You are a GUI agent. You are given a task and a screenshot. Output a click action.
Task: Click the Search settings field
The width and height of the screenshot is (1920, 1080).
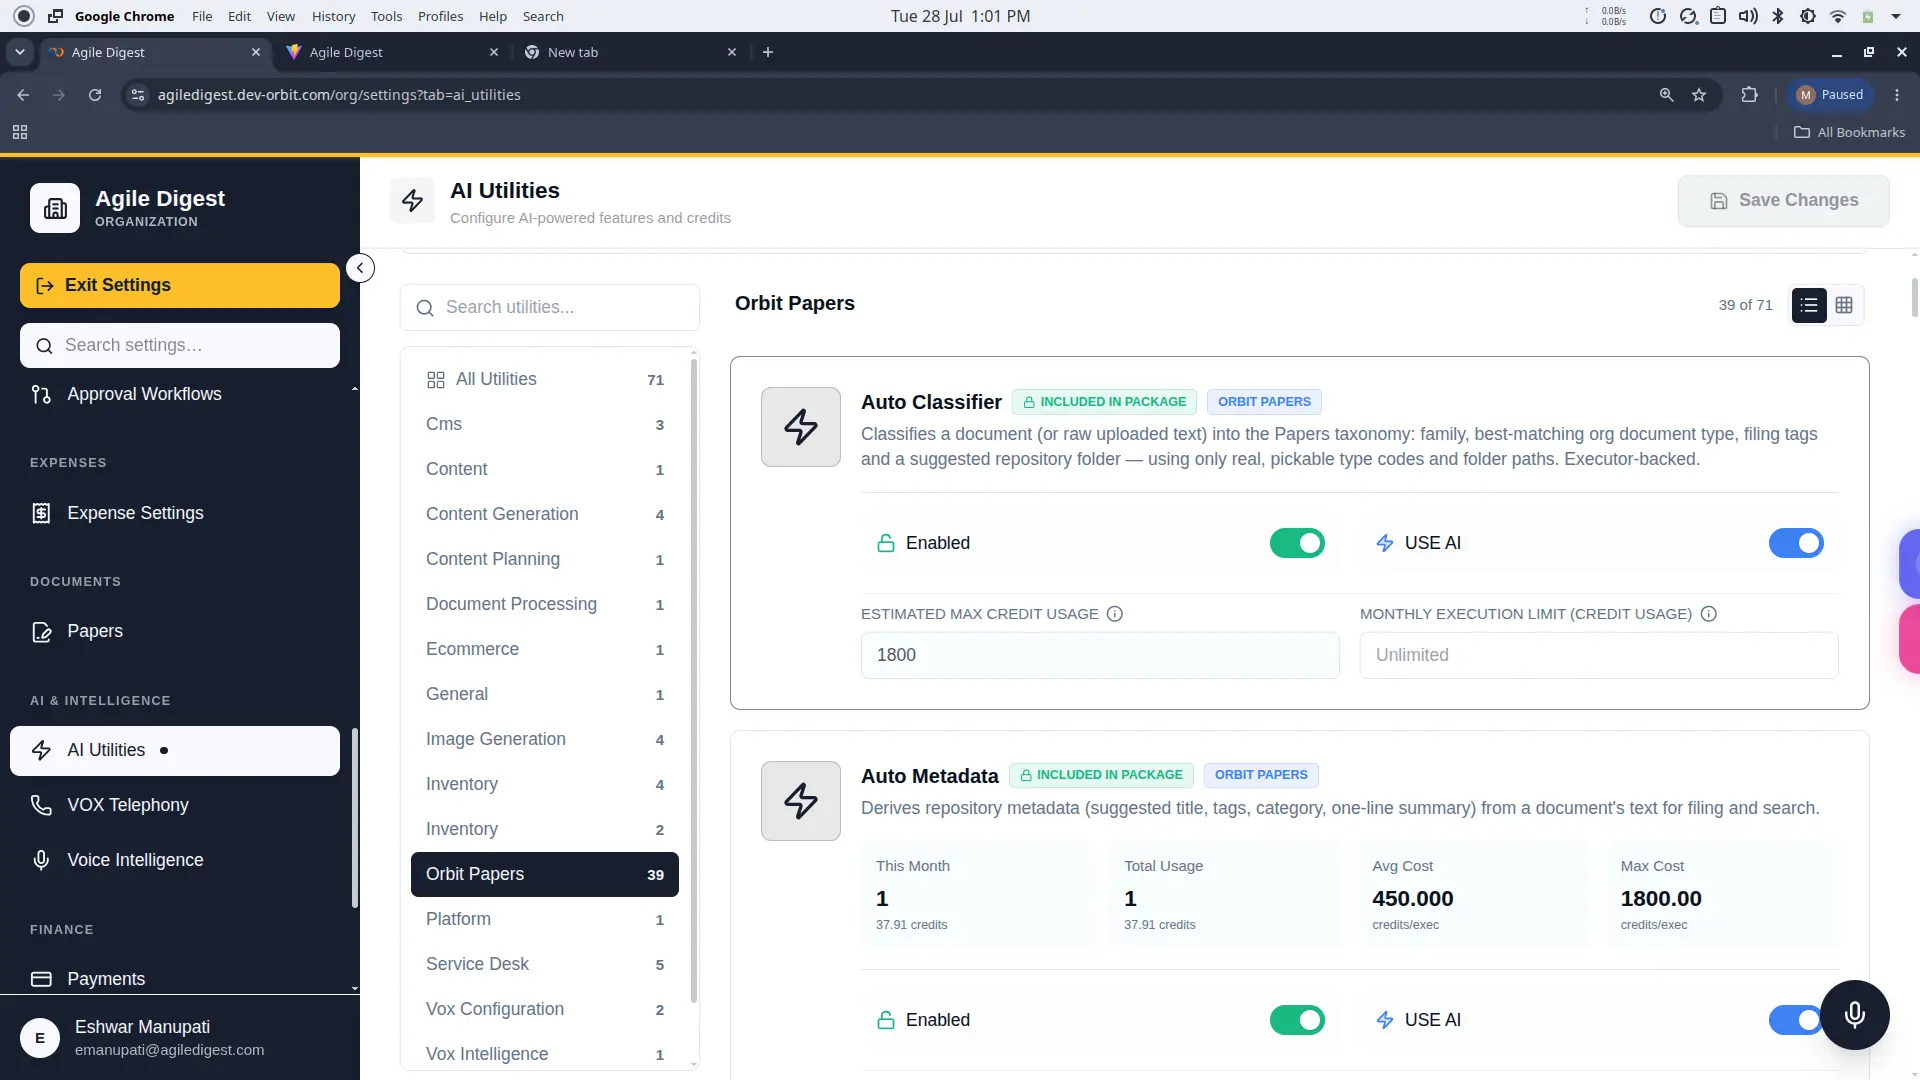click(x=180, y=345)
